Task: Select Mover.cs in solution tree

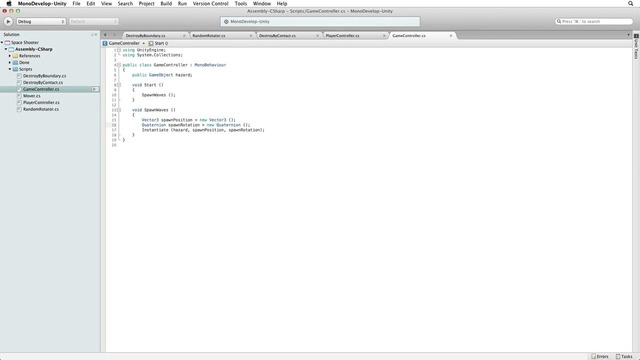Action: coord(31,96)
